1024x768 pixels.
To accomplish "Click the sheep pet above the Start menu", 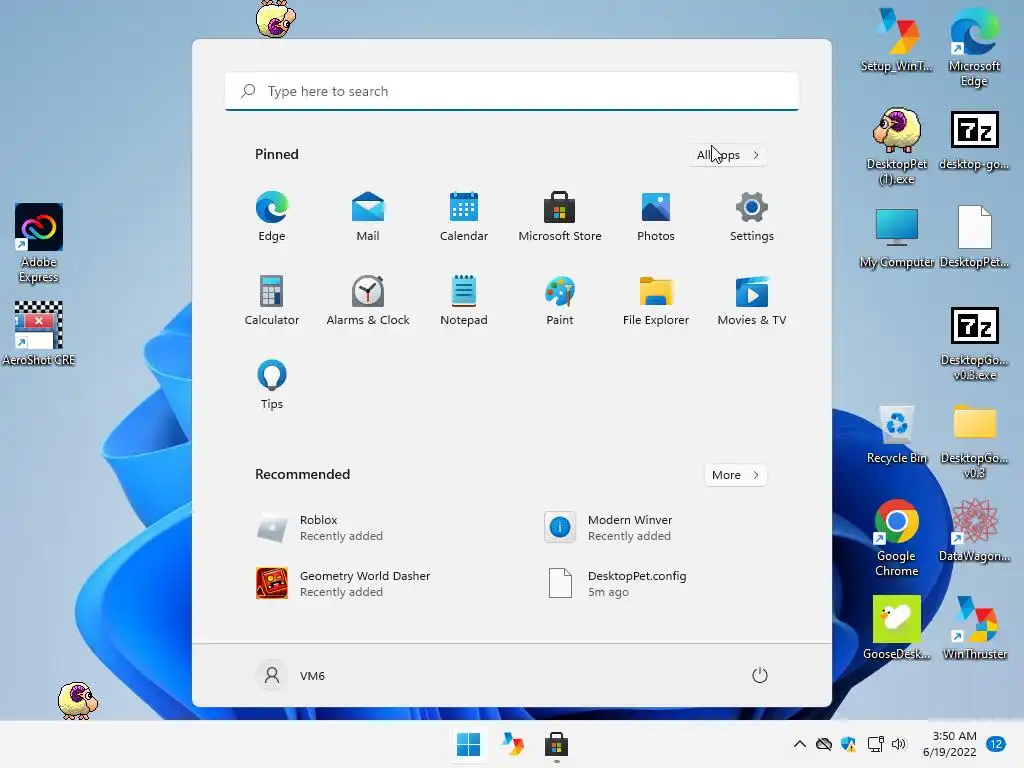I will 276,19.
